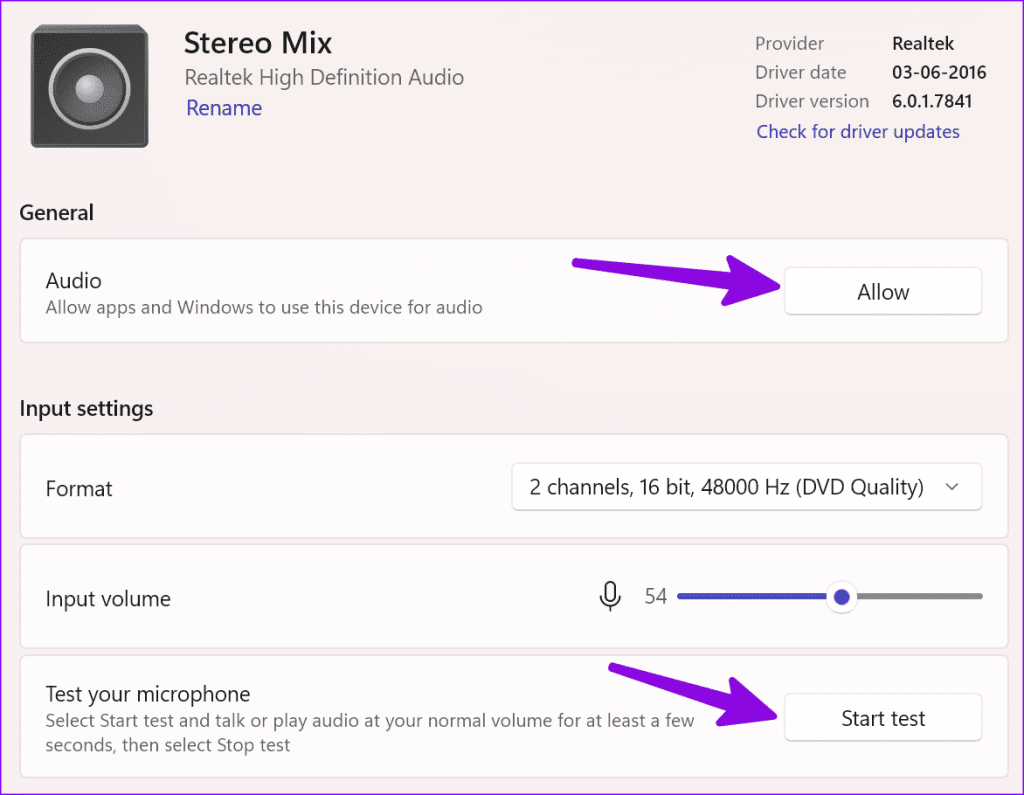Click the driver version number 6.0.1.7841
This screenshot has width=1024, height=795.
point(932,101)
